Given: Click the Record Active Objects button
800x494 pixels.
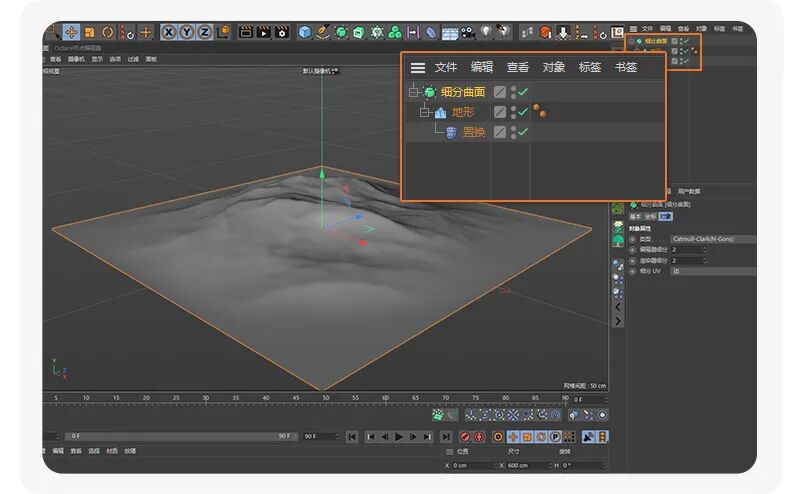Looking at the screenshot, I should point(465,437).
